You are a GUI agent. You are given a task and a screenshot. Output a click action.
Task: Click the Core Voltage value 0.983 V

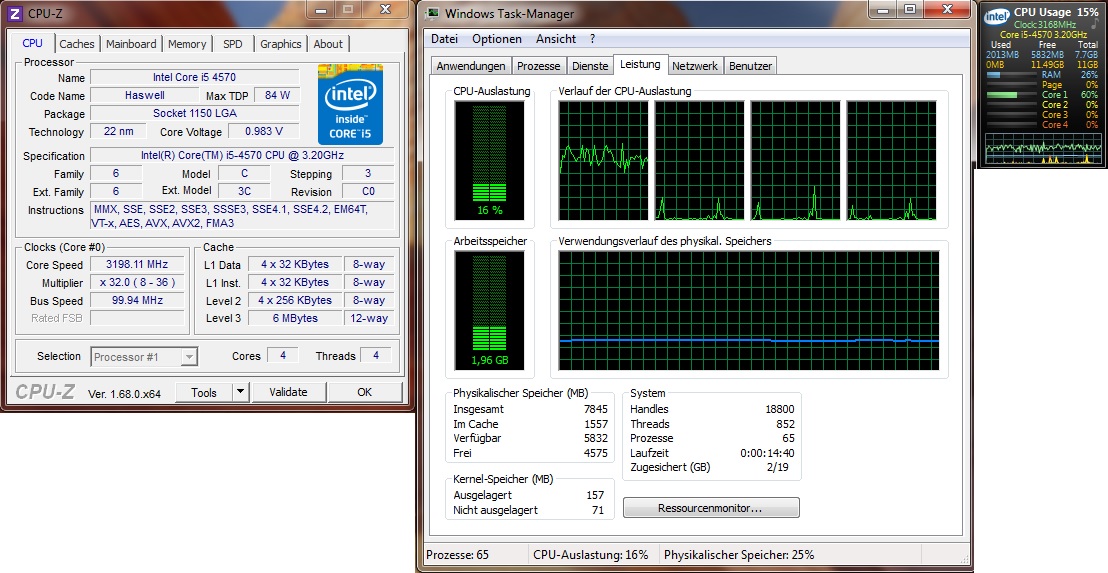click(264, 131)
